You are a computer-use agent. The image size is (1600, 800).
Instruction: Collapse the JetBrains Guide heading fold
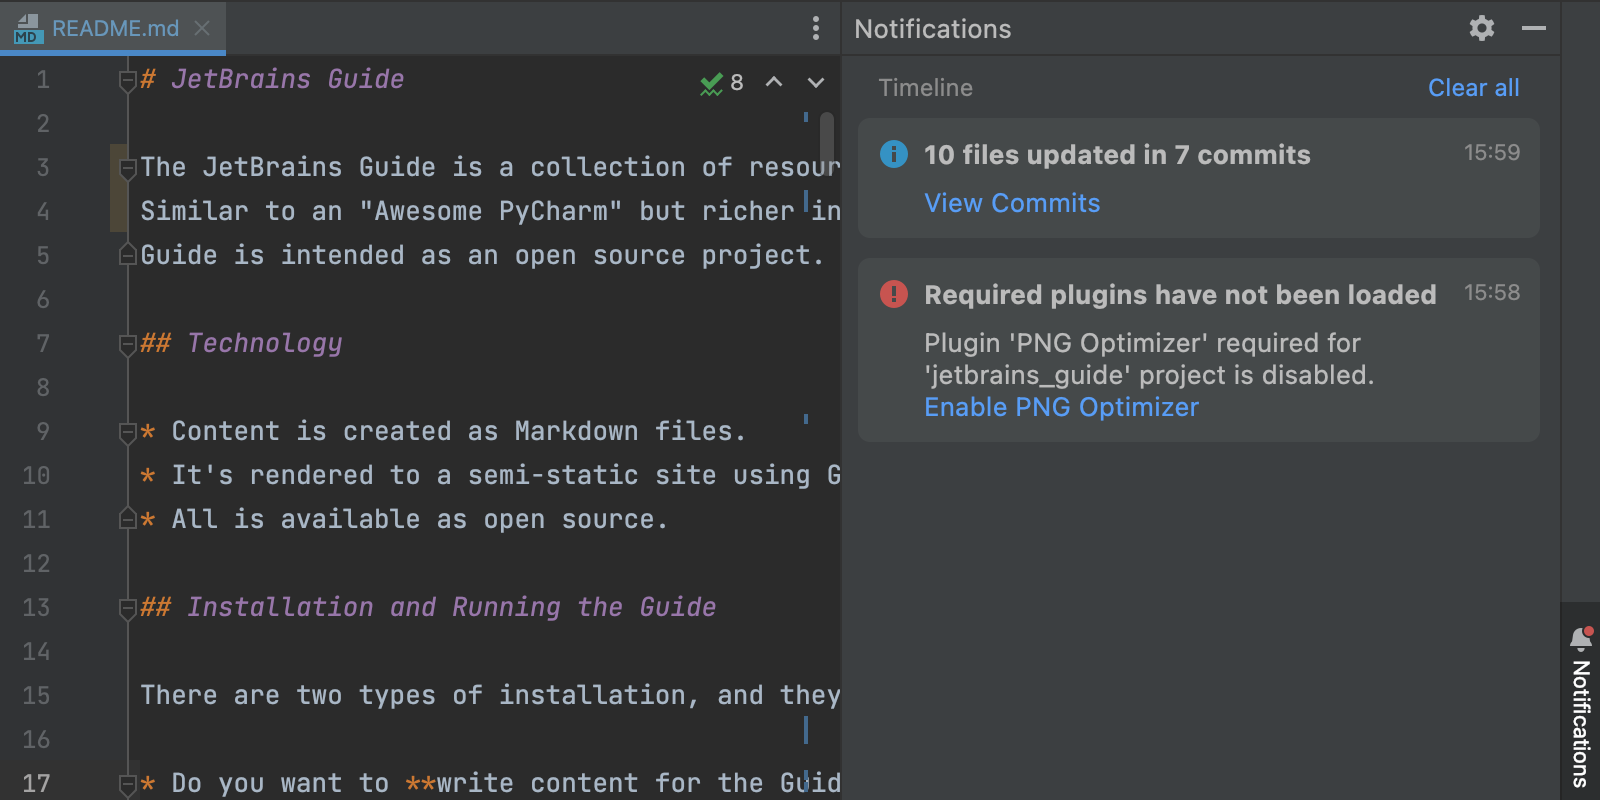coord(127,80)
